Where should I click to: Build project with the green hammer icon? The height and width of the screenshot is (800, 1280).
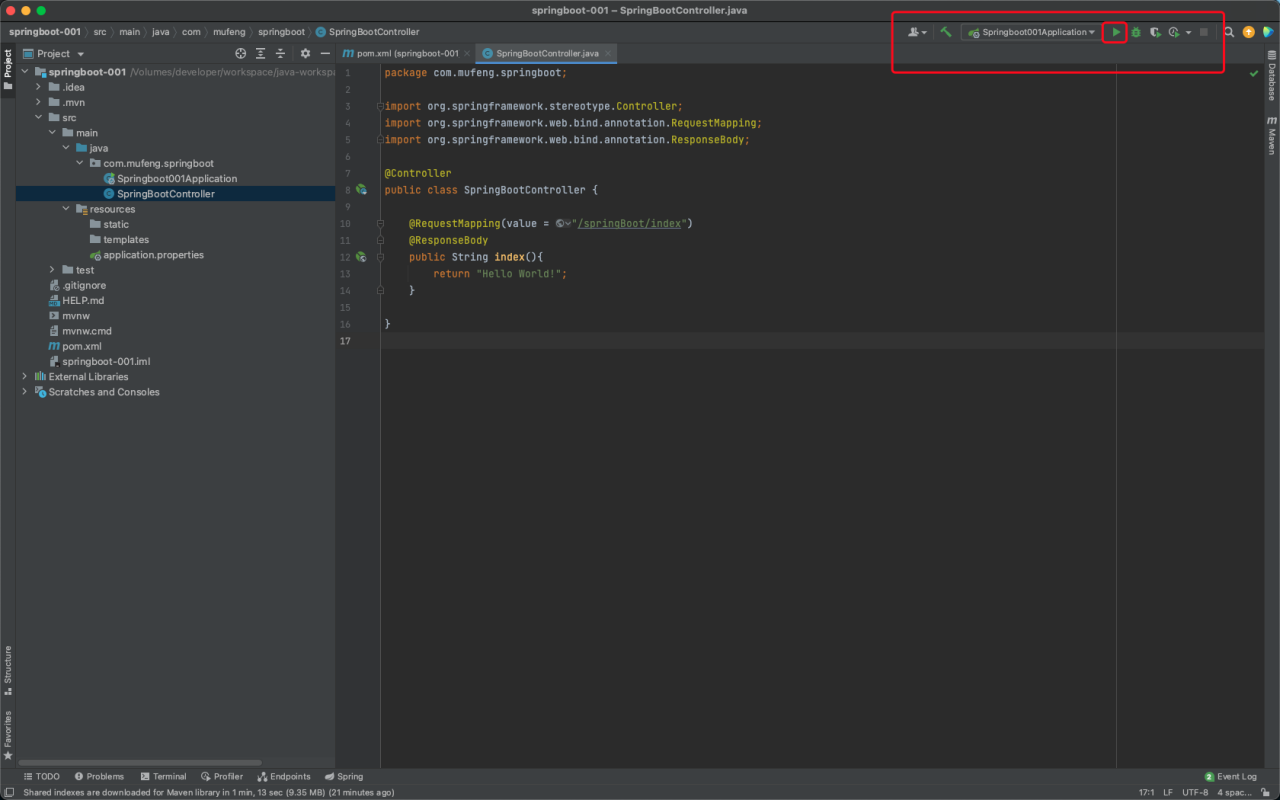pos(945,32)
